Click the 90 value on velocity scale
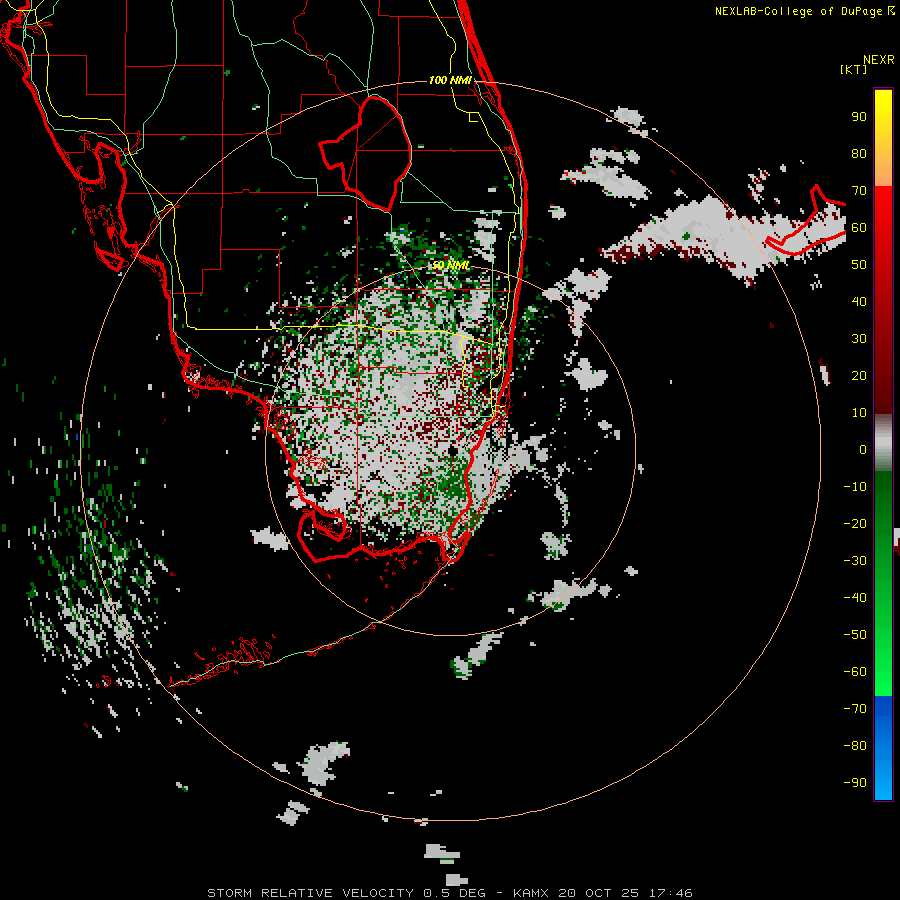 pyautogui.click(x=859, y=117)
